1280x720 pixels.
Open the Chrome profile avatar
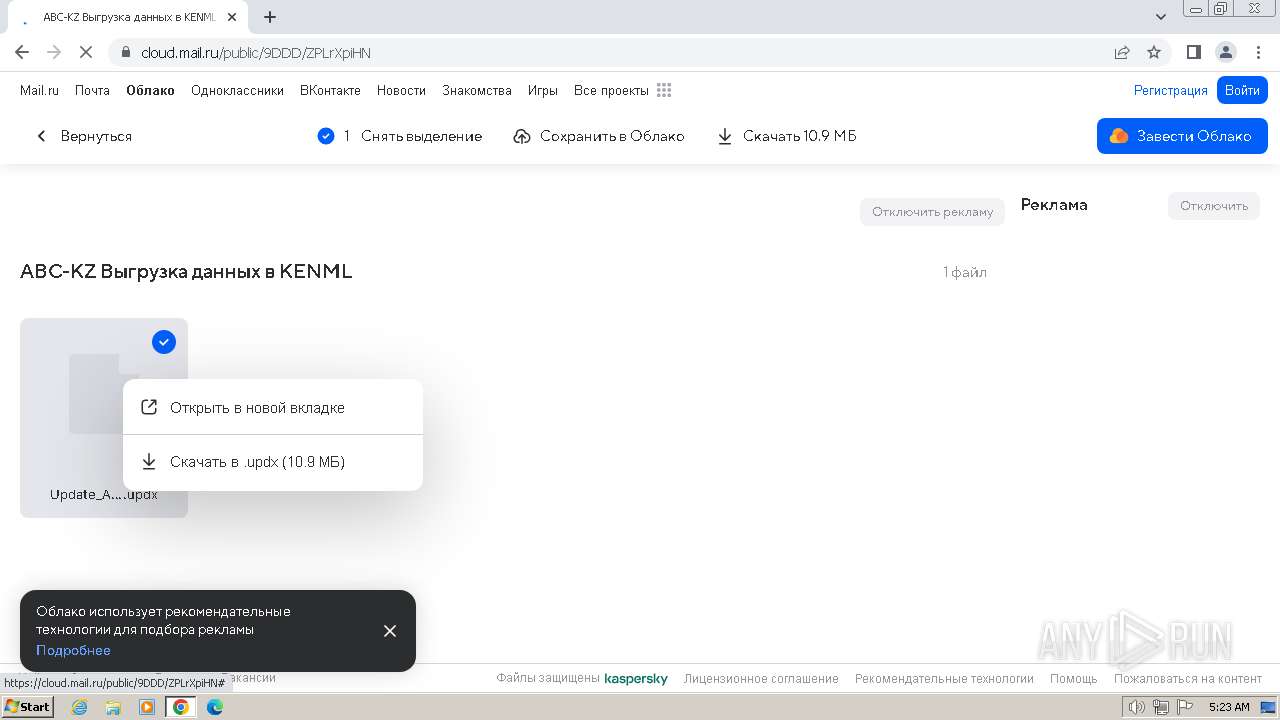coord(1225,52)
